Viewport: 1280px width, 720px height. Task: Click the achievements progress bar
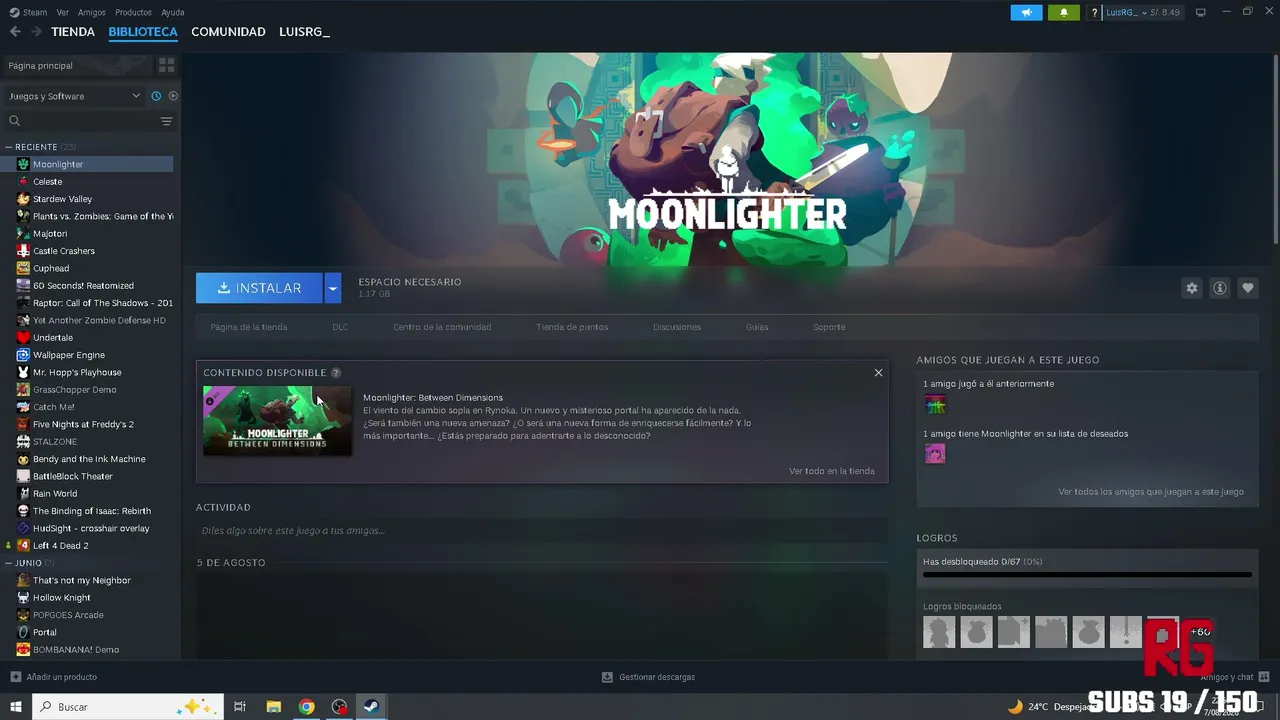(x=1087, y=575)
